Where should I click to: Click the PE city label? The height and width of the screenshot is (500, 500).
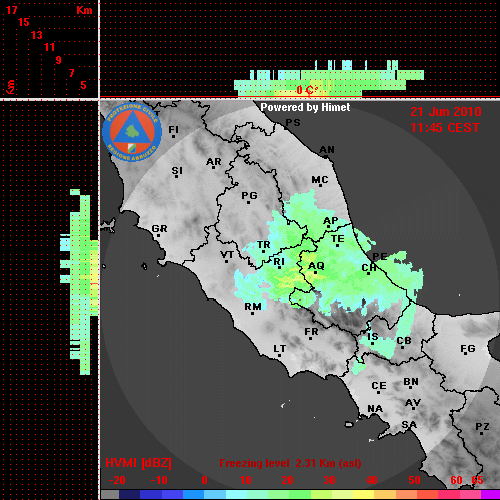tap(379, 256)
